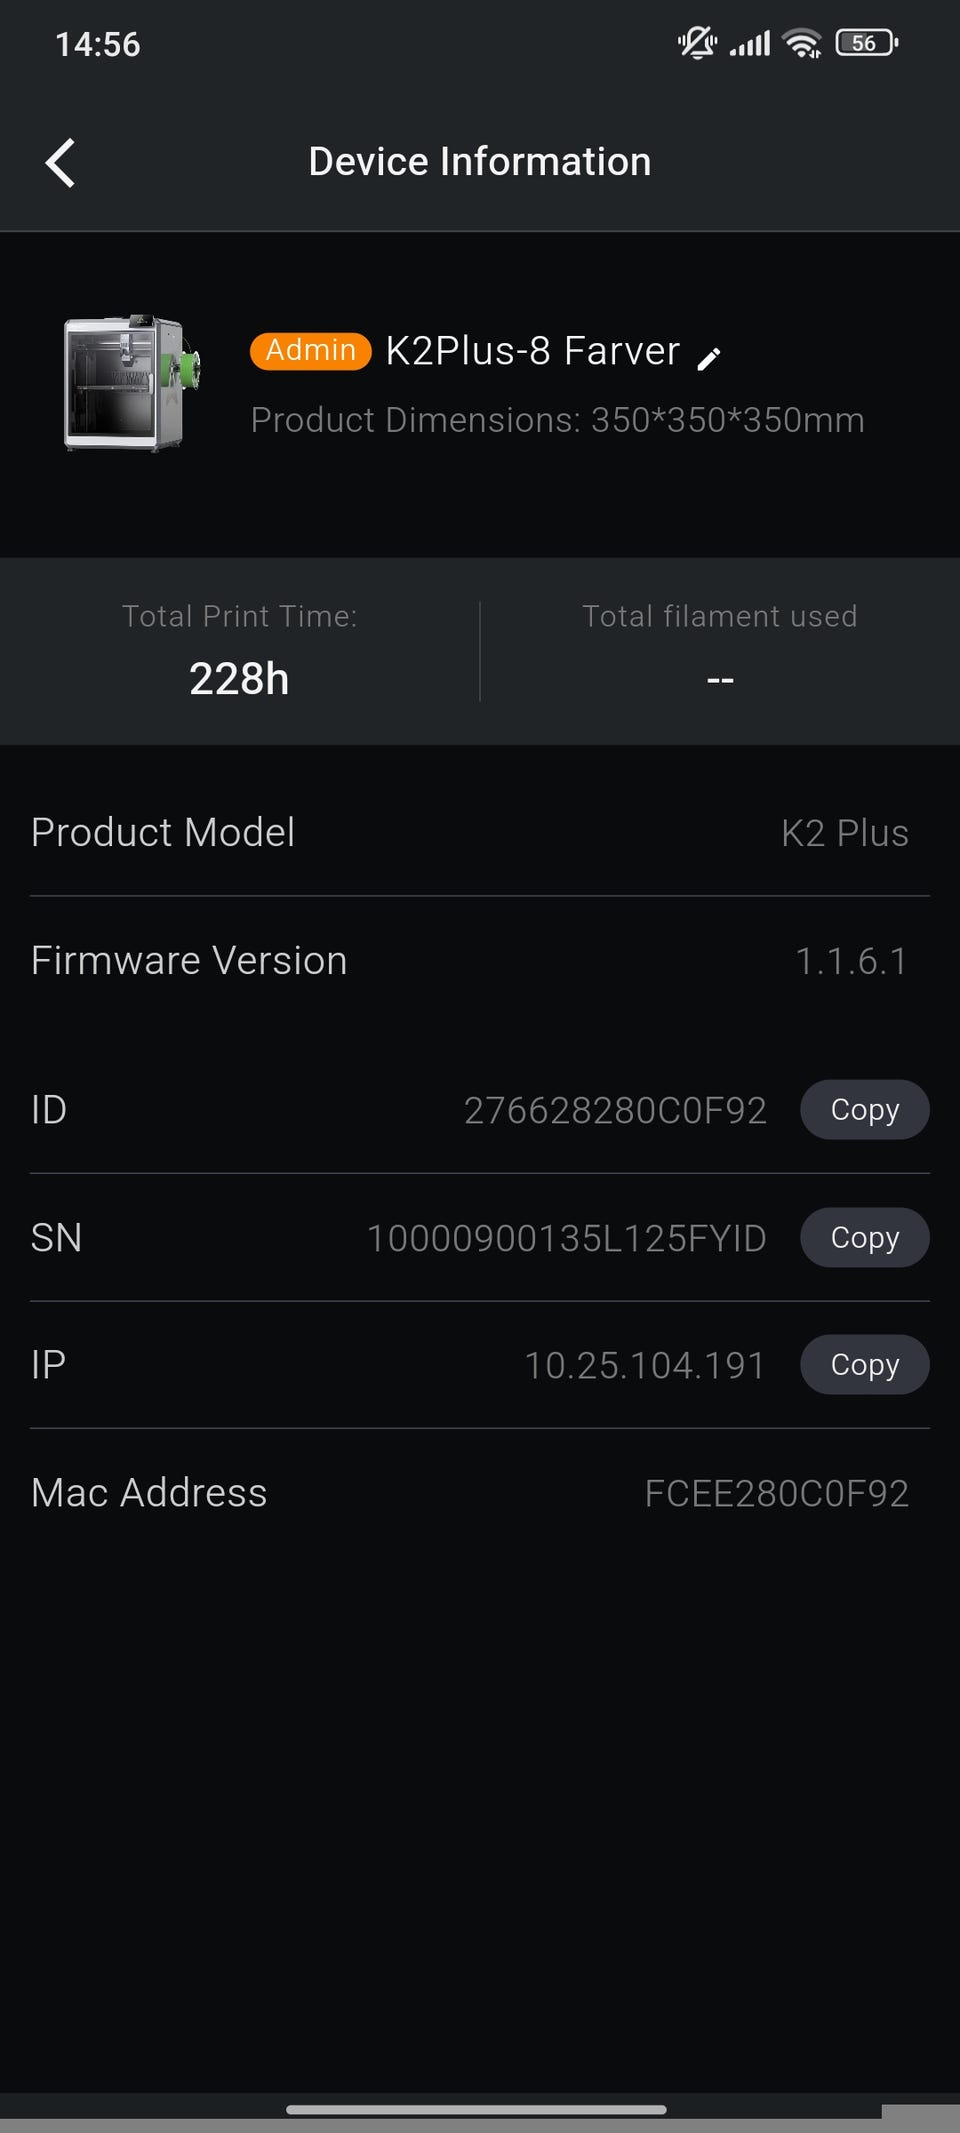Go back using the top-left arrow
Image resolution: width=960 pixels, height=2133 pixels.
pyautogui.click(x=60, y=162)
